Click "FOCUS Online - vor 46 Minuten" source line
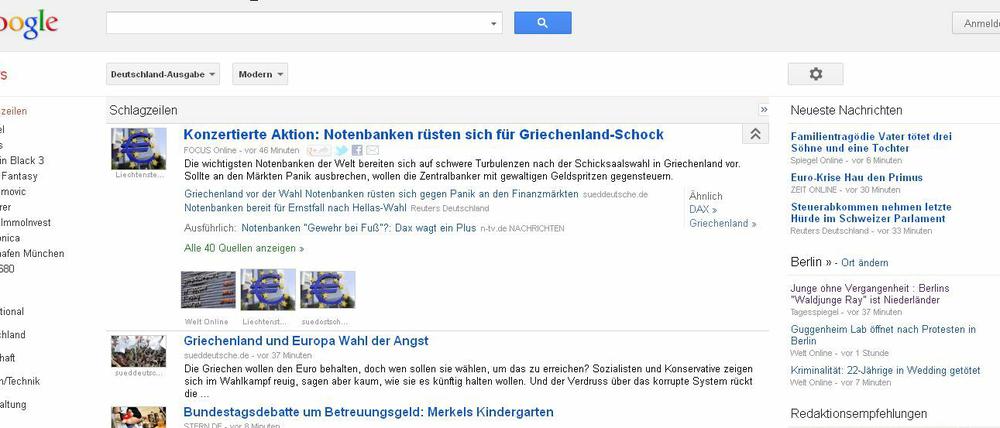The image size is (1000, 428). 241,151
